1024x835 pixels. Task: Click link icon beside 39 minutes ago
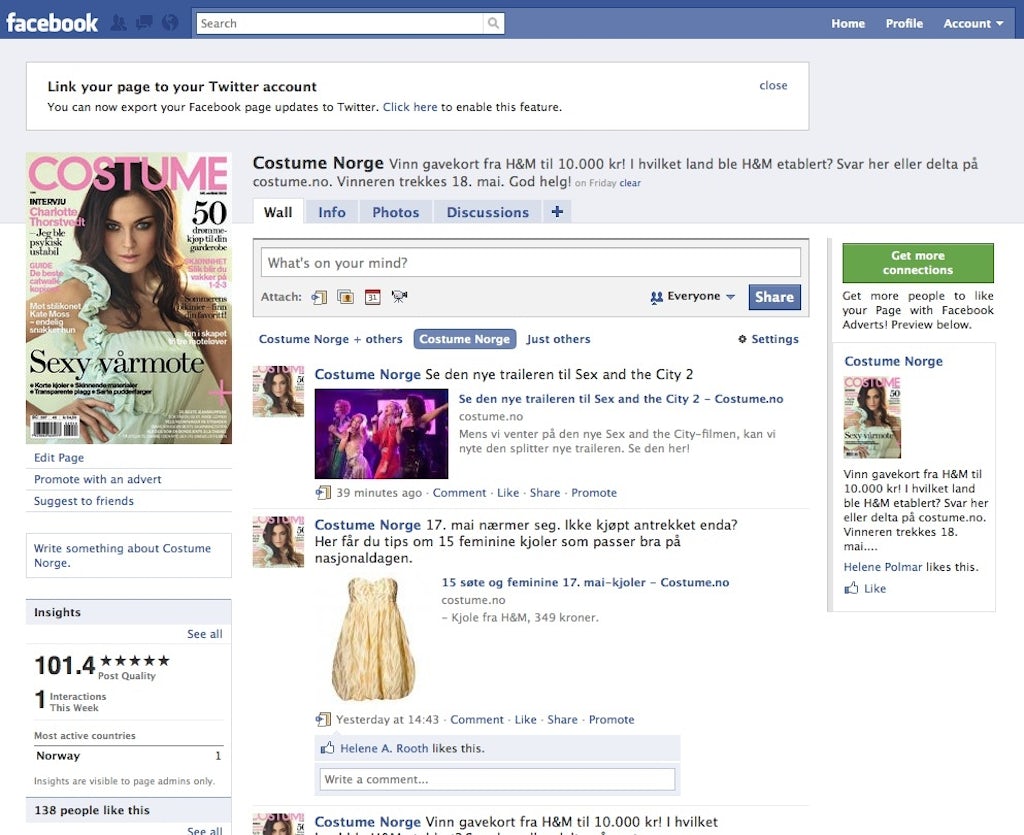323,492
